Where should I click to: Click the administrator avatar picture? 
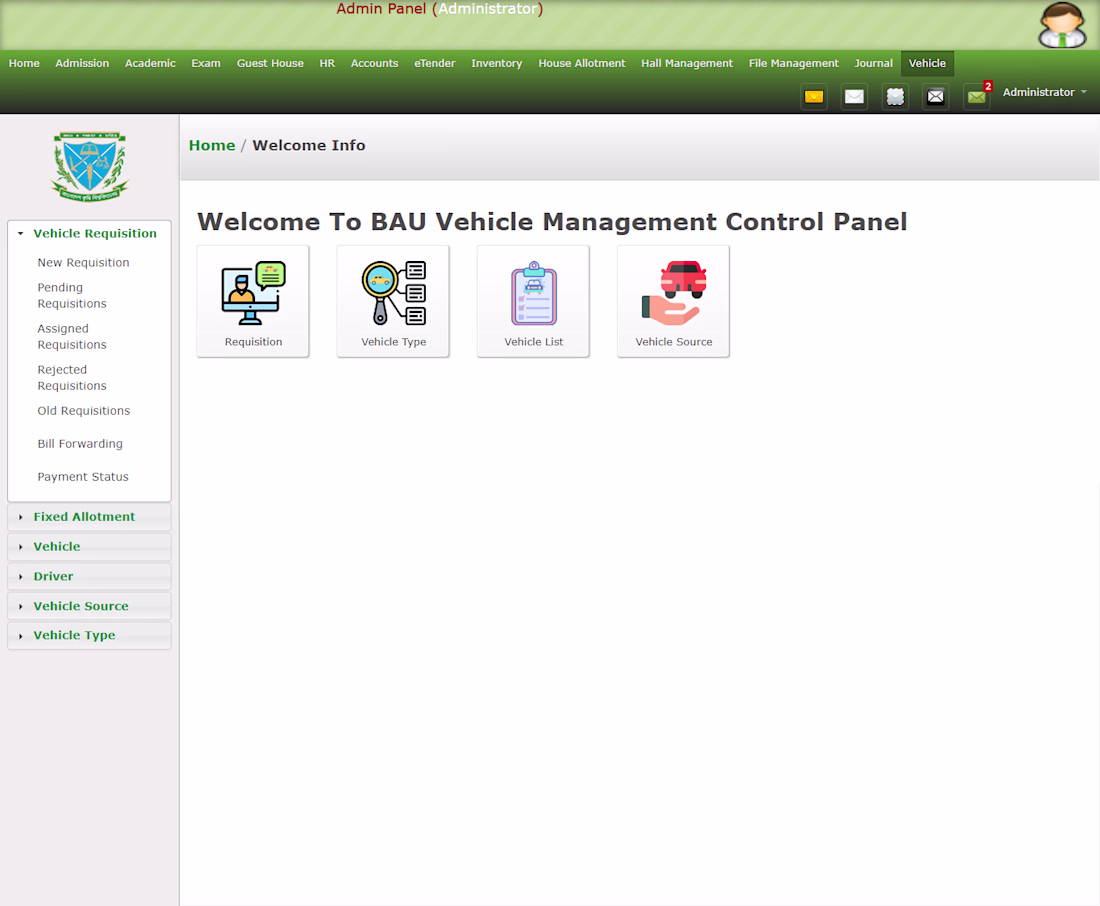coord(1062,25)
